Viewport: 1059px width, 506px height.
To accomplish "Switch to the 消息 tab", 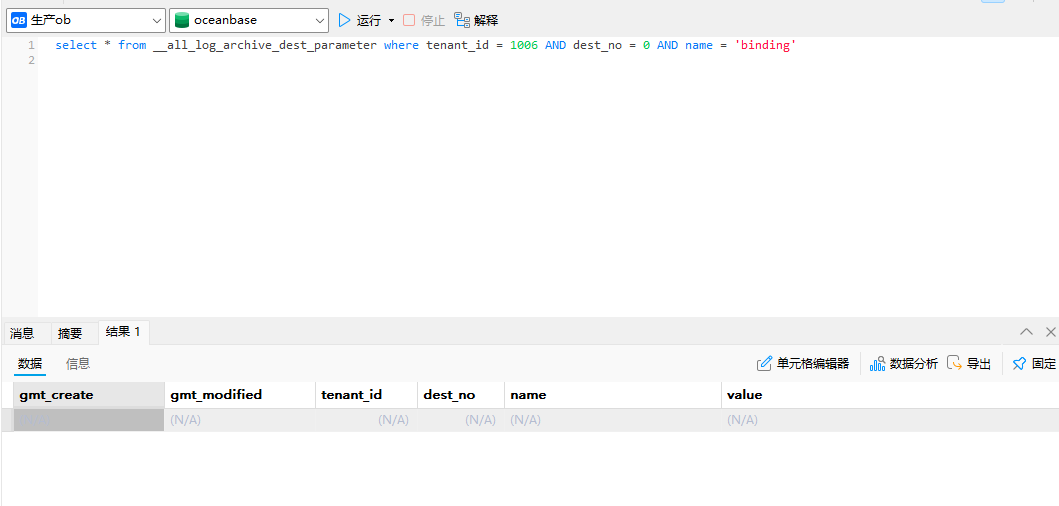I will [22, 333].
